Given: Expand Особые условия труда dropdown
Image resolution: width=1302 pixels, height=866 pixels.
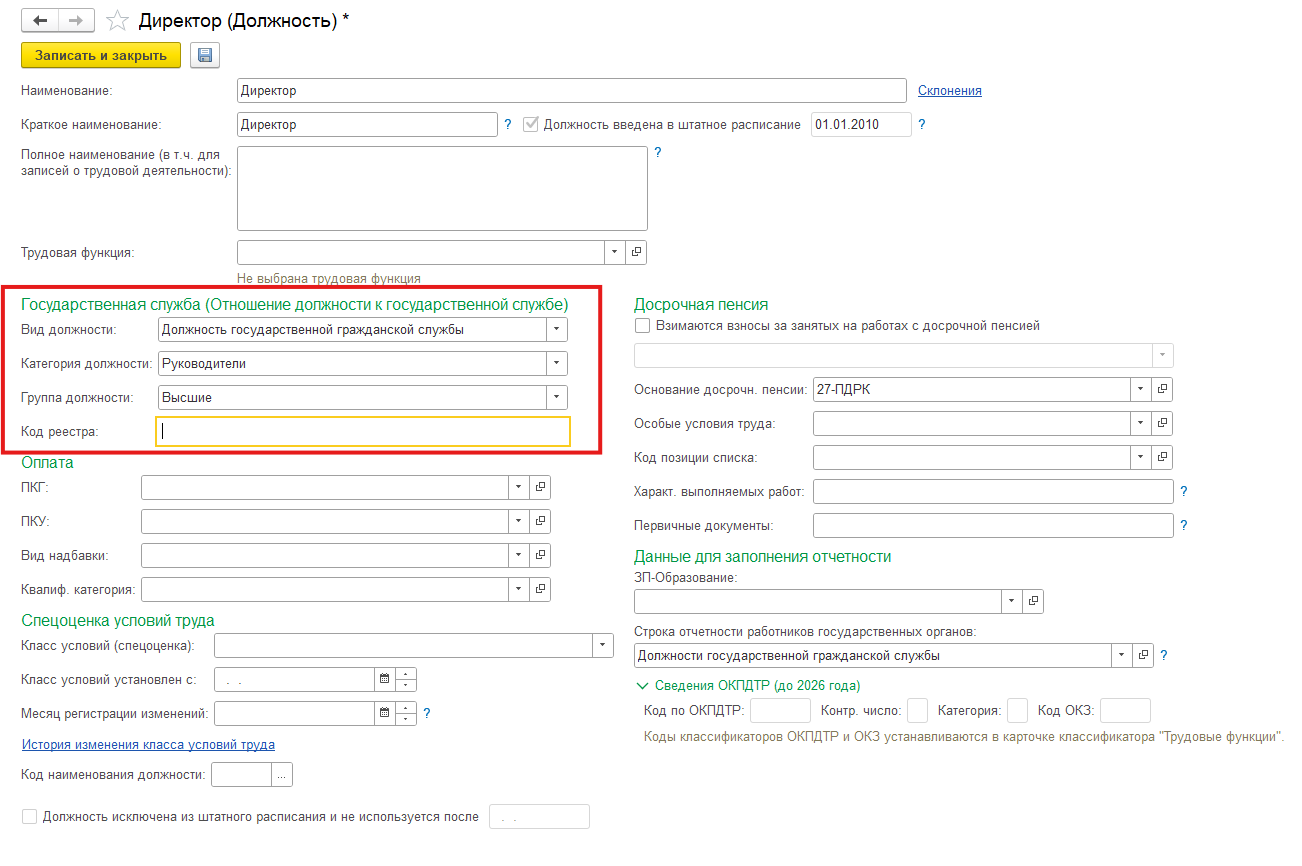Looking at the screenshot, I should [1141, 424].
